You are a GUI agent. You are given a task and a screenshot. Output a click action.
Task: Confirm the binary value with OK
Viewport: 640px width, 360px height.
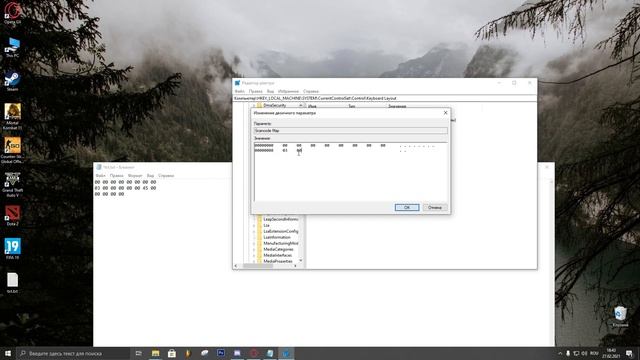click(407, 207)
